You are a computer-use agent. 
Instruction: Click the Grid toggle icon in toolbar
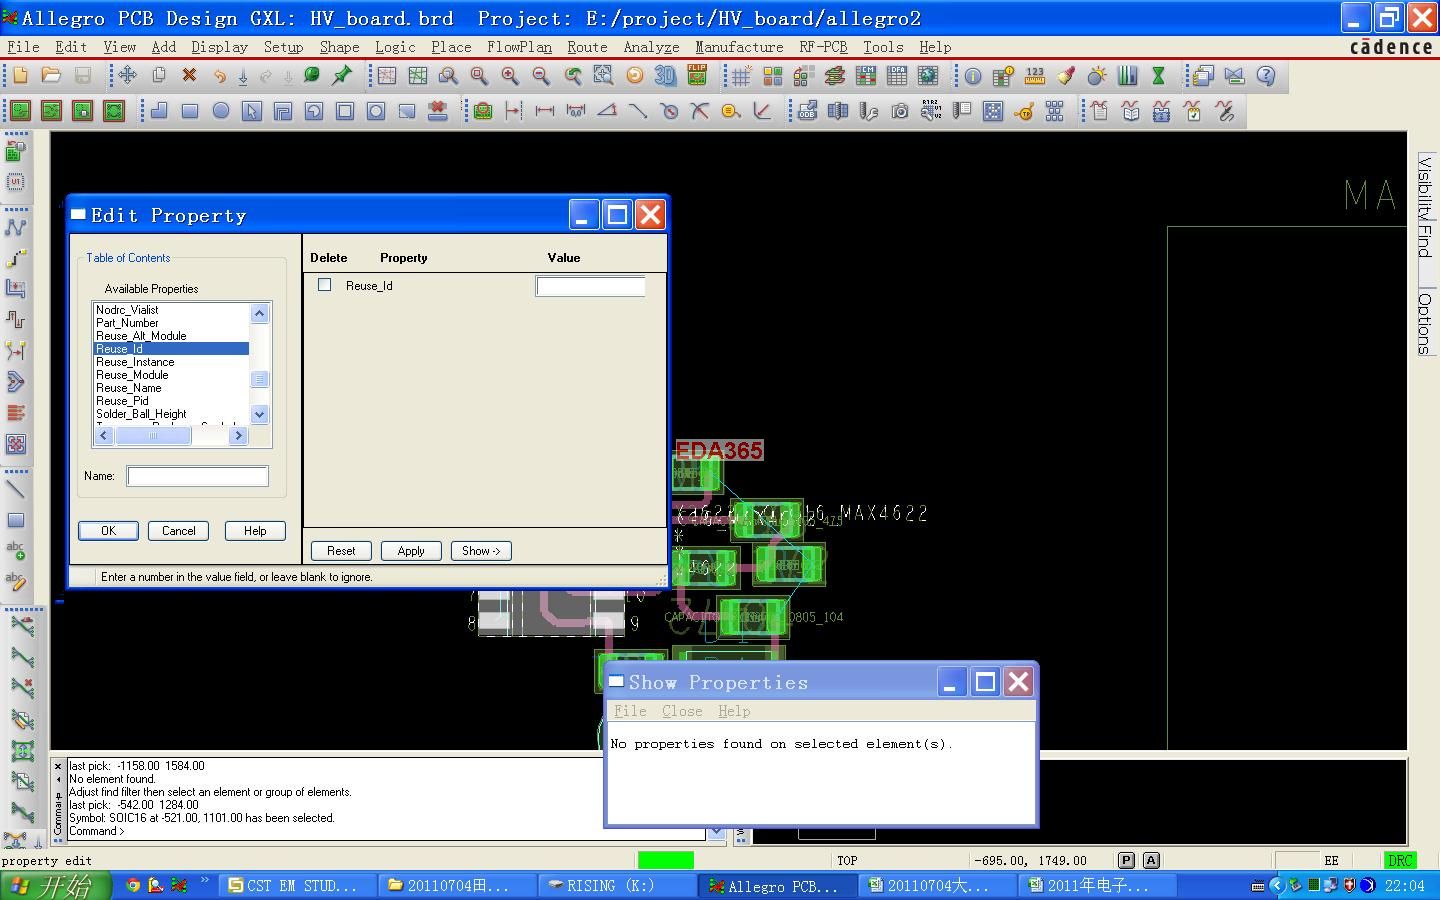coord(741,75)
